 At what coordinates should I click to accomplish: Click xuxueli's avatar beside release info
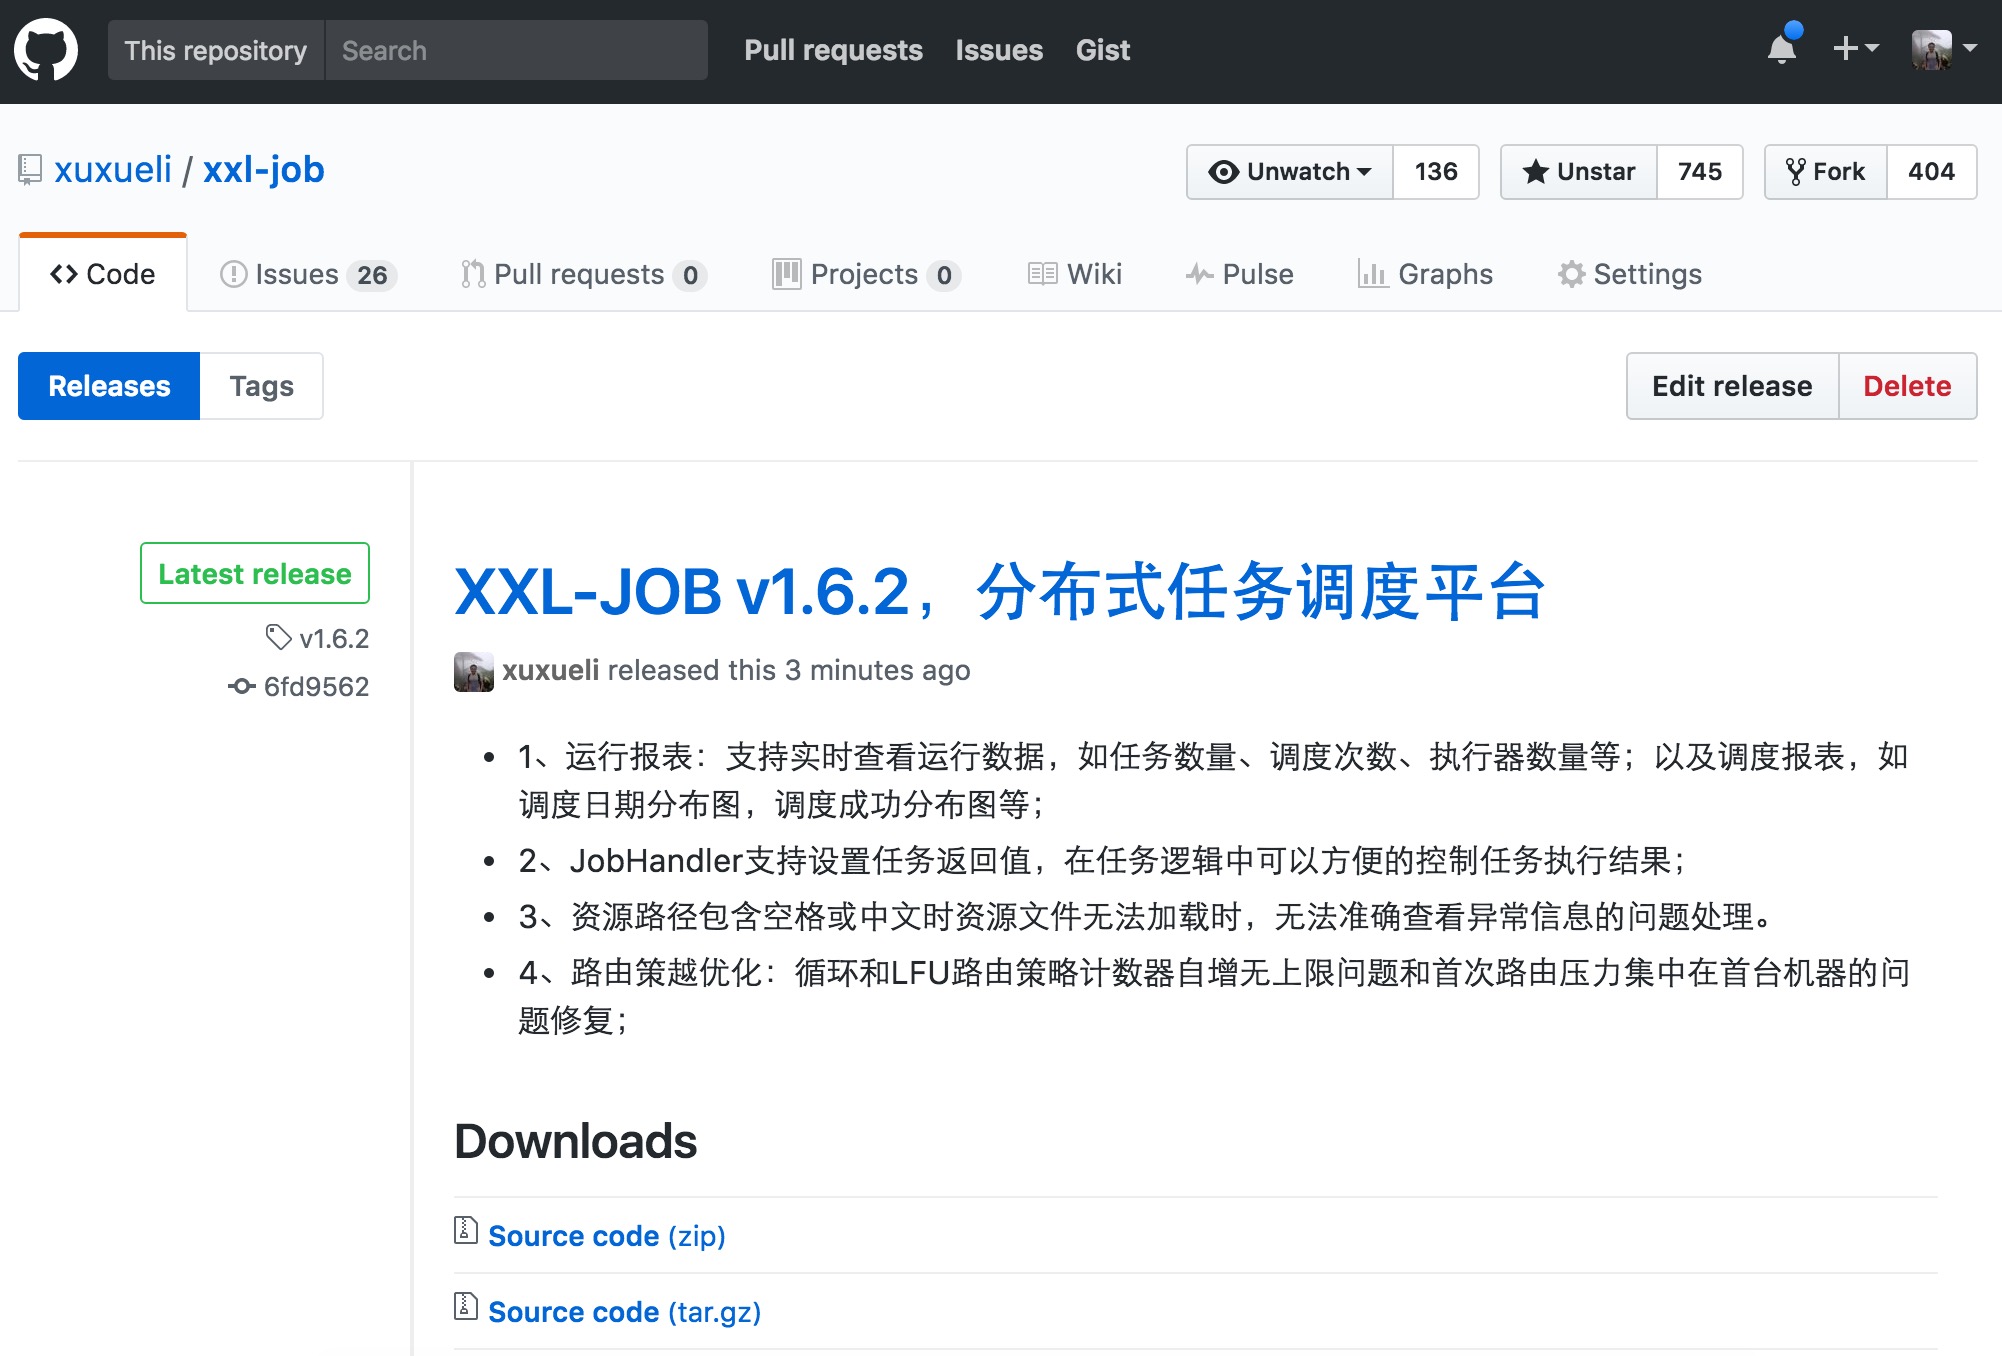[474, 672]
